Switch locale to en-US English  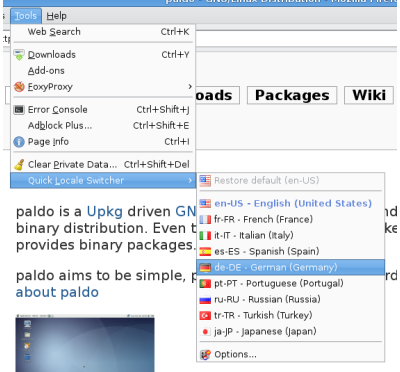pyautogui.click(x=290, y=203)
